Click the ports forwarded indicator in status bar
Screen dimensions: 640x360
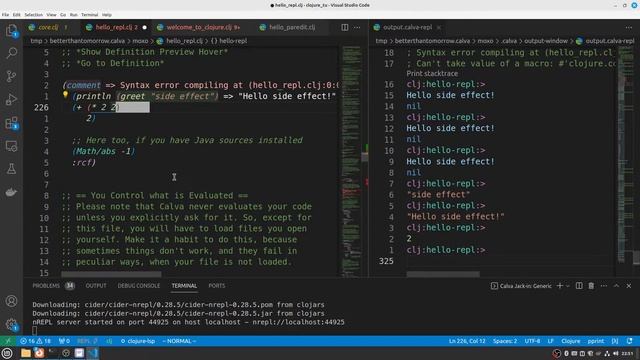(64, 341)
